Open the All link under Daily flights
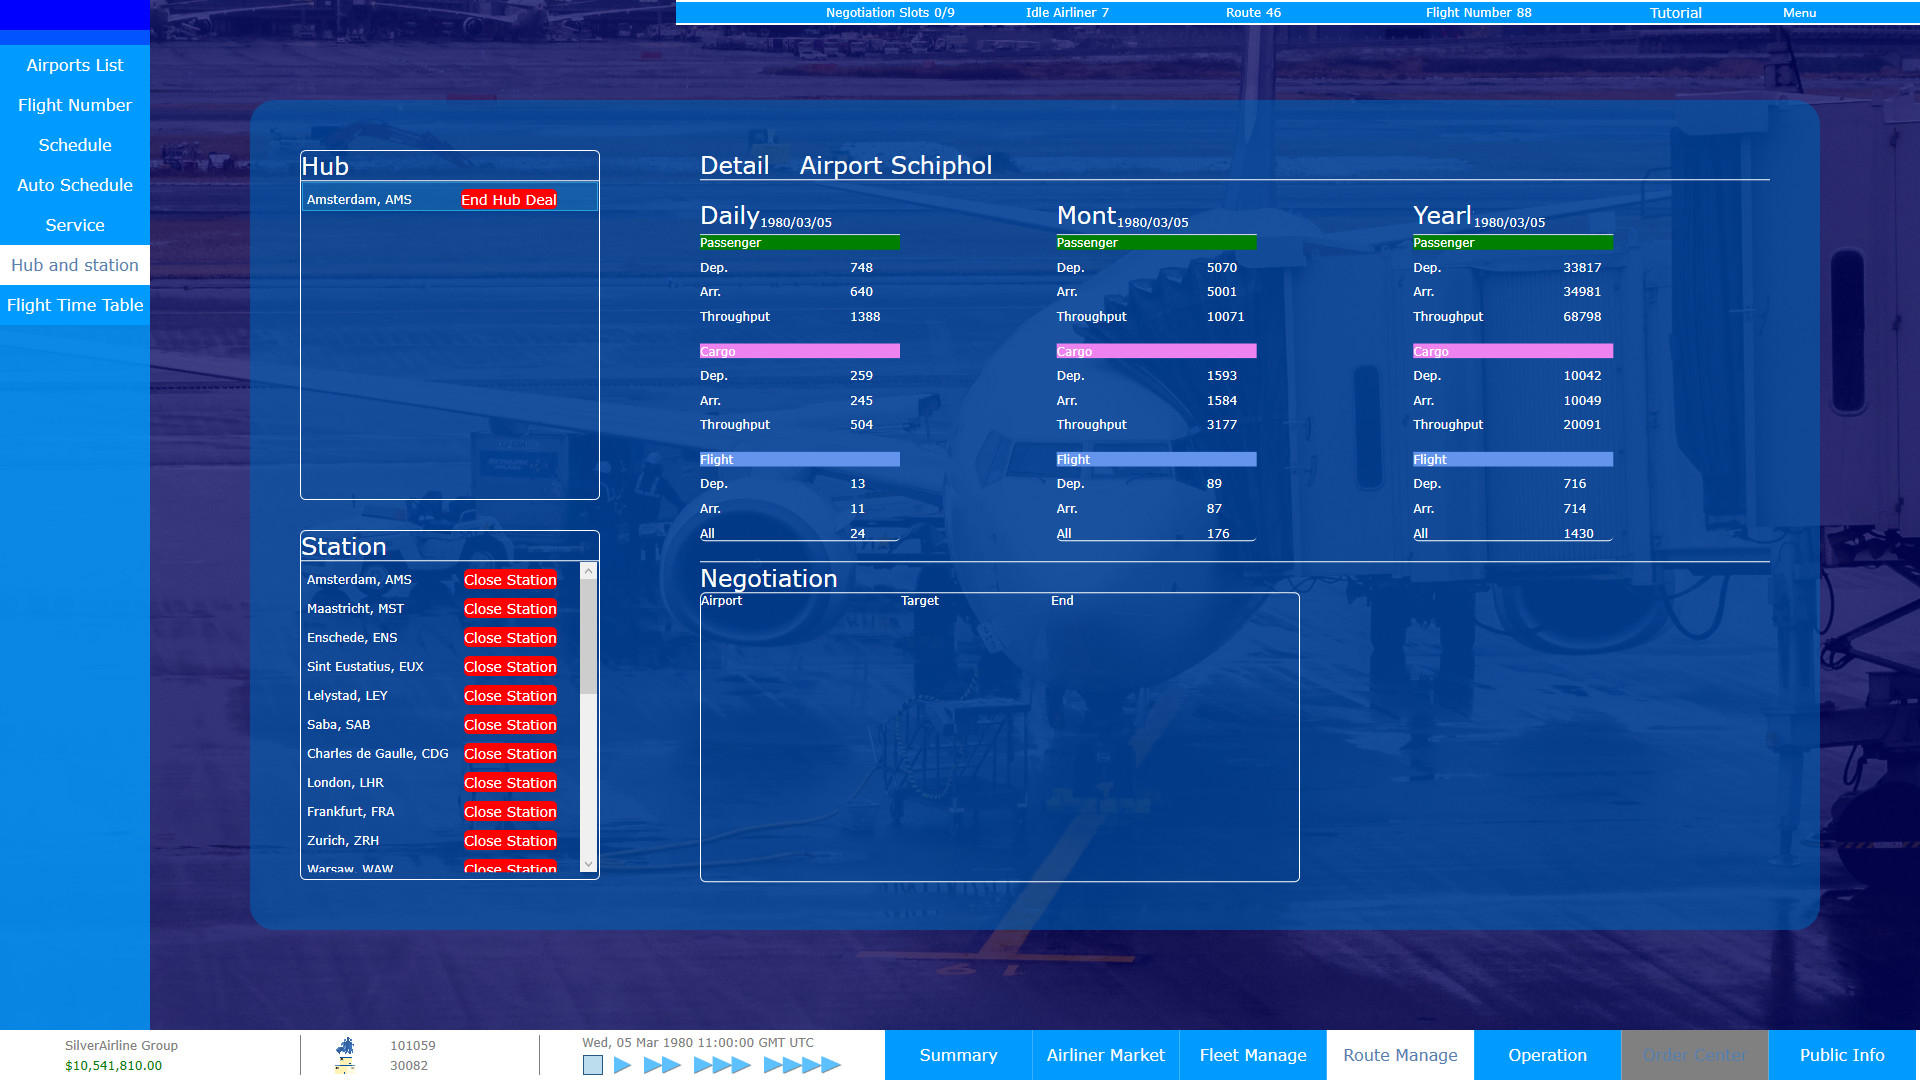Image resolution: width=1920 pixels, height=1080 pixels. [x=707, y=533]
